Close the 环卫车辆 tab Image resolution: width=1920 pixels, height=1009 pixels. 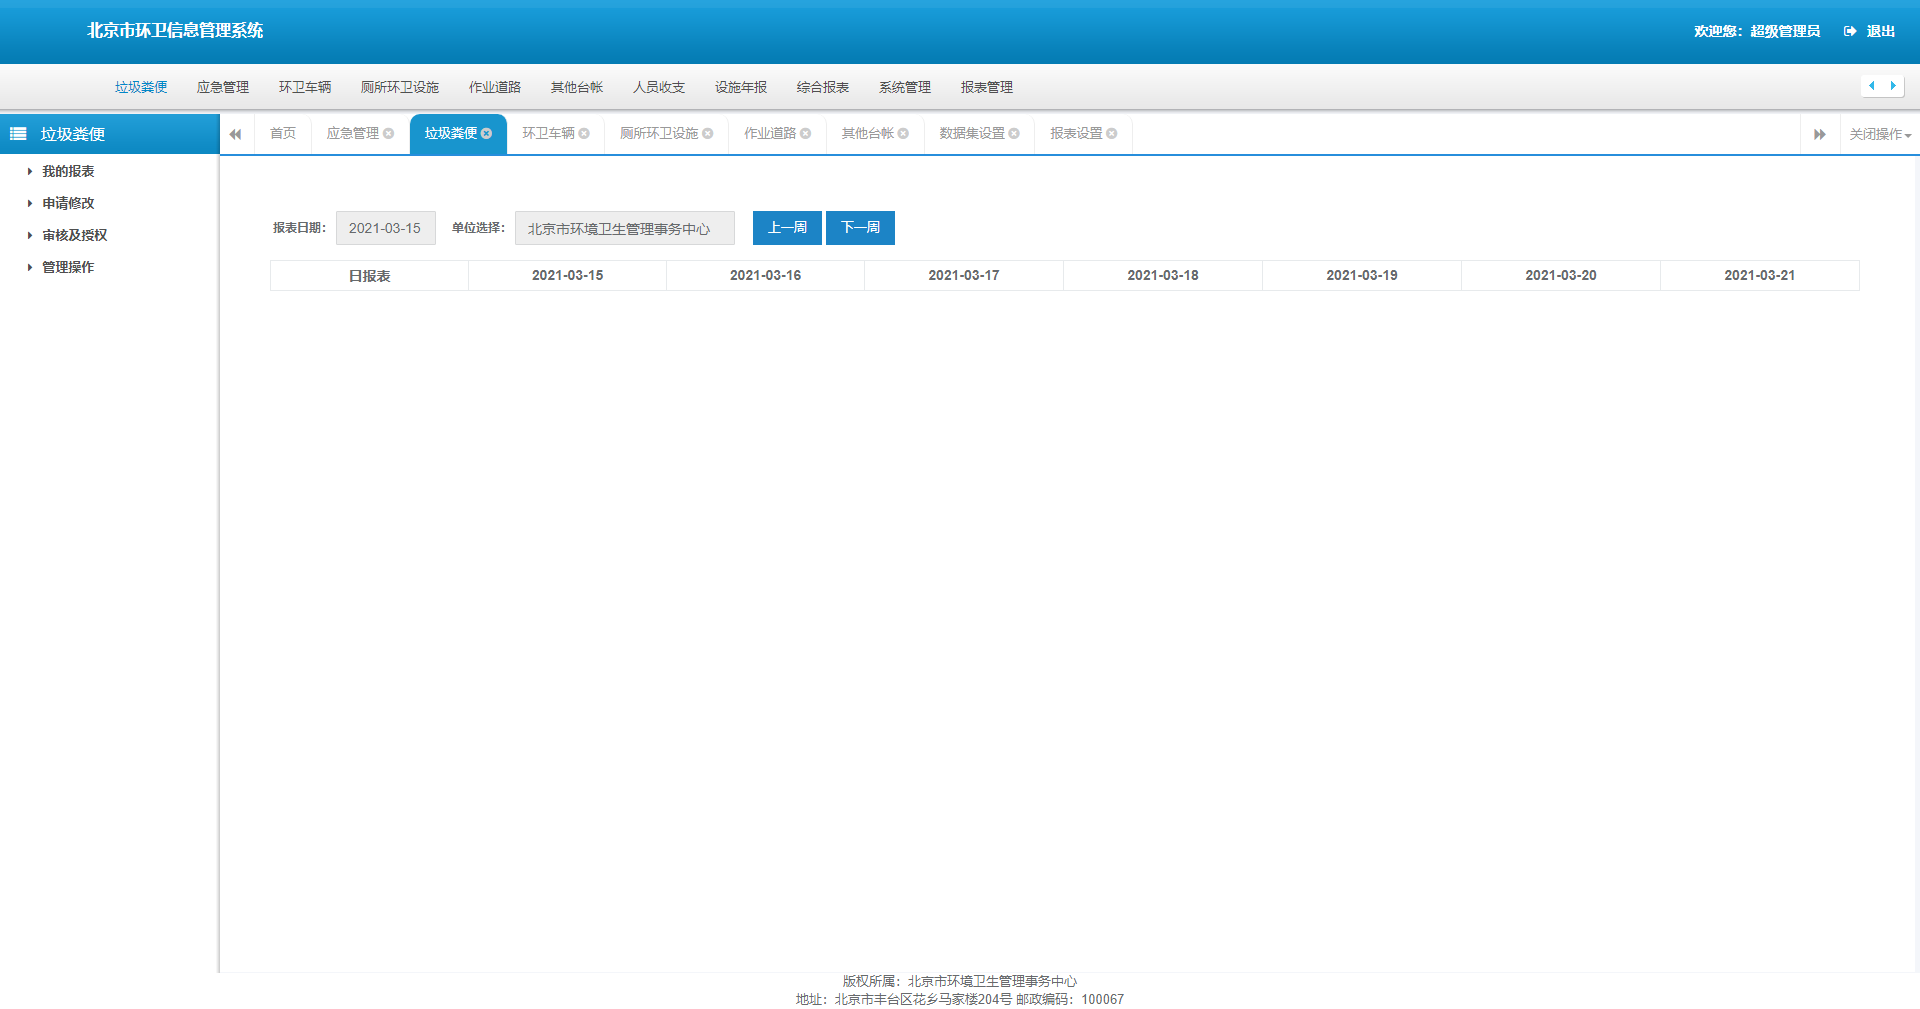584,134
